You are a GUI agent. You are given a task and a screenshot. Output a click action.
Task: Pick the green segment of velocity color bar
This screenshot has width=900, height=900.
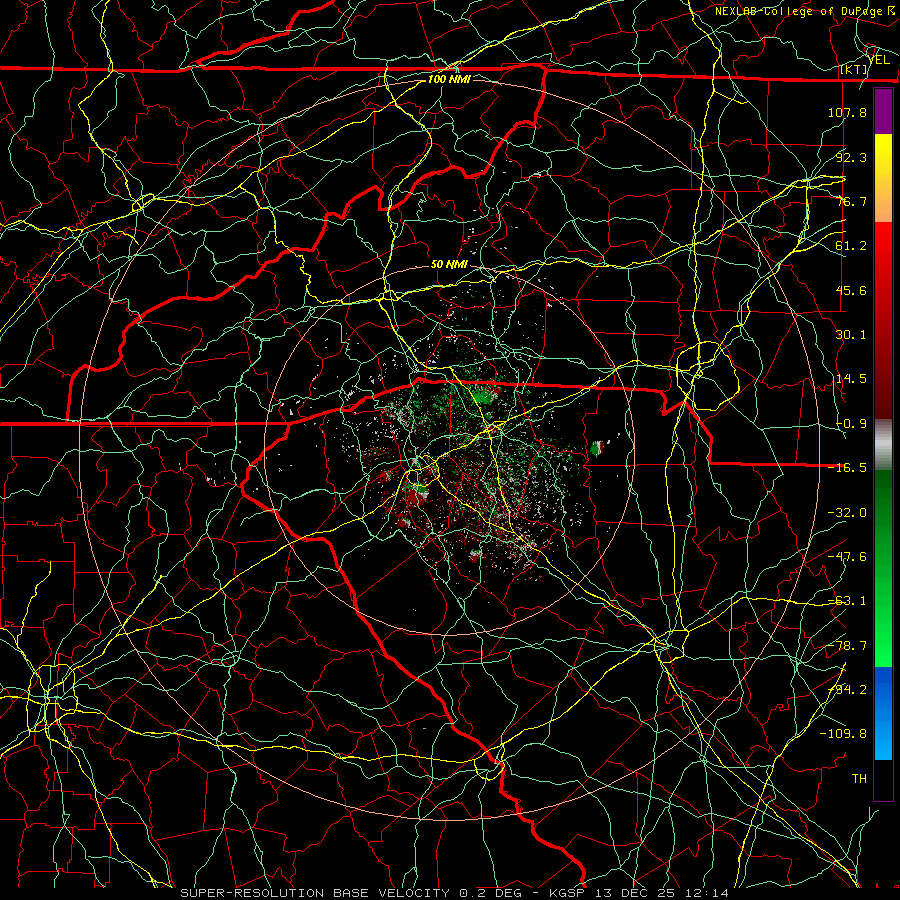[883, 568]
